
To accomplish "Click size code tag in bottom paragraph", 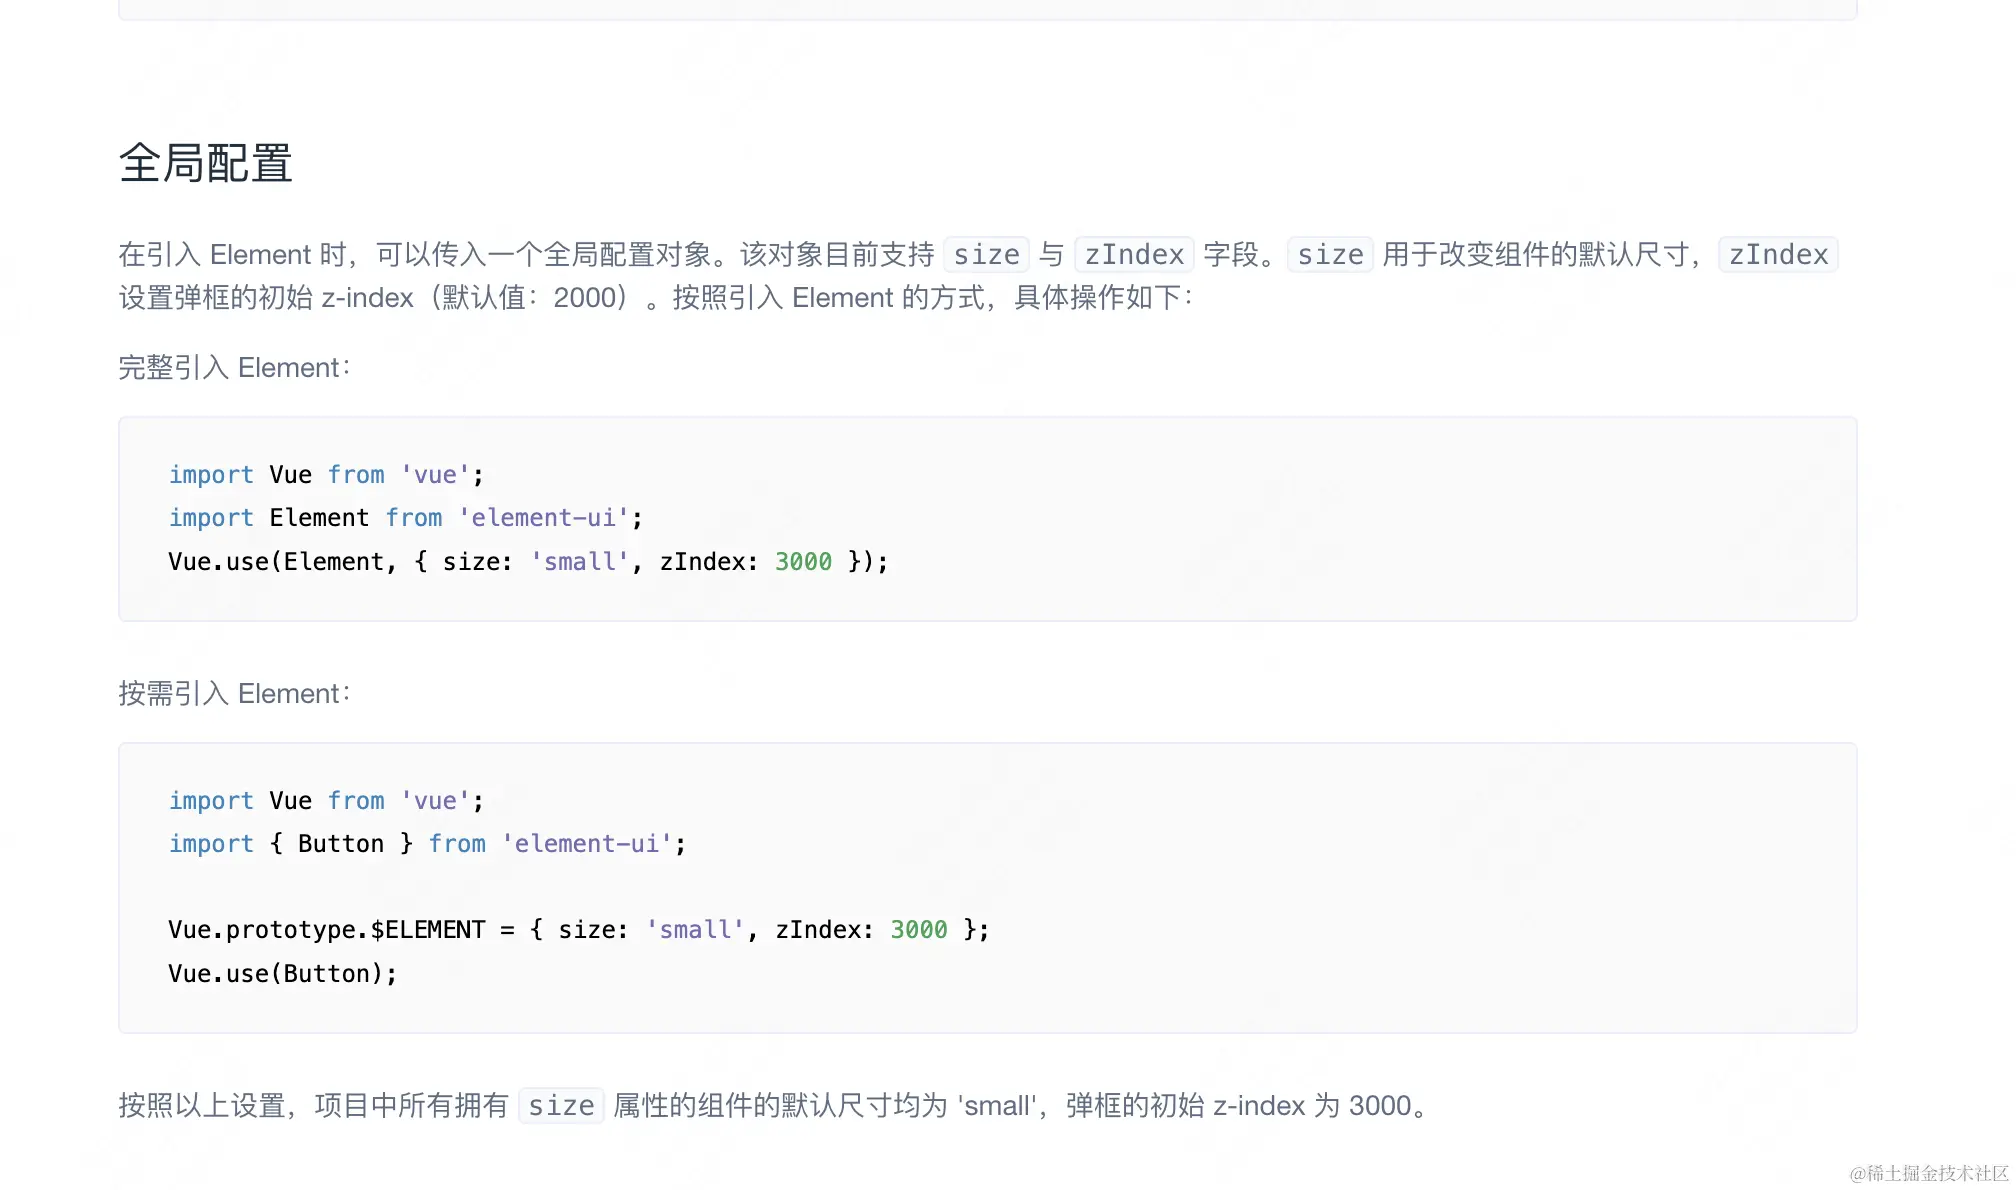I will coord(561,1106).
